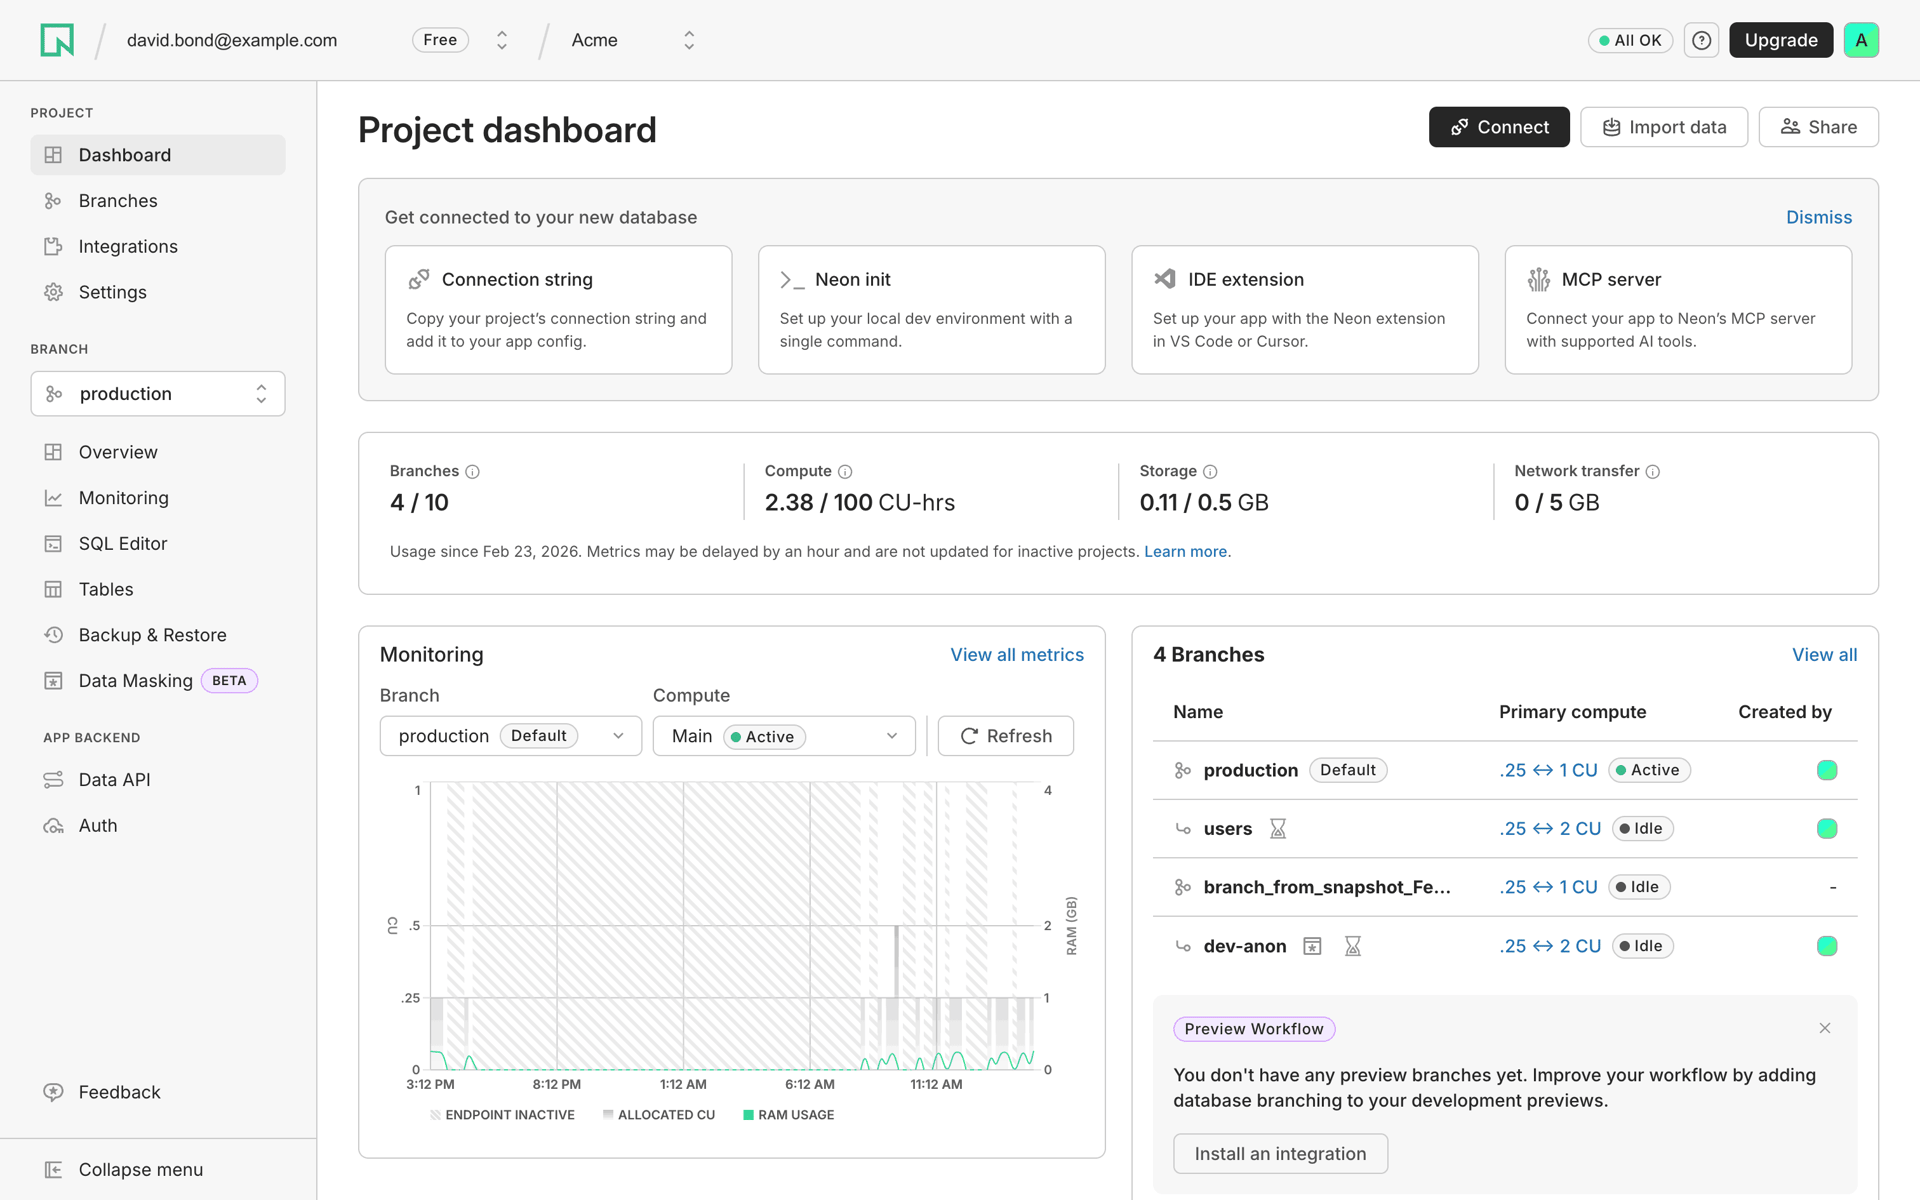Open the user avatar A menu
The width and height of the screenshot is (1920, 1200).
(1861, 40)
